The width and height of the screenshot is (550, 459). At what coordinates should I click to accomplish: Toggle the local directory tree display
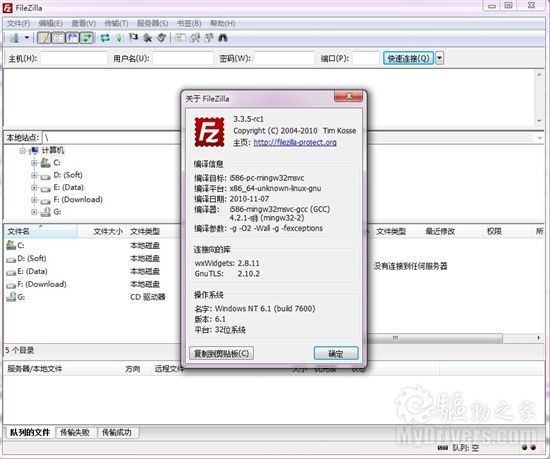coord(58,38)
